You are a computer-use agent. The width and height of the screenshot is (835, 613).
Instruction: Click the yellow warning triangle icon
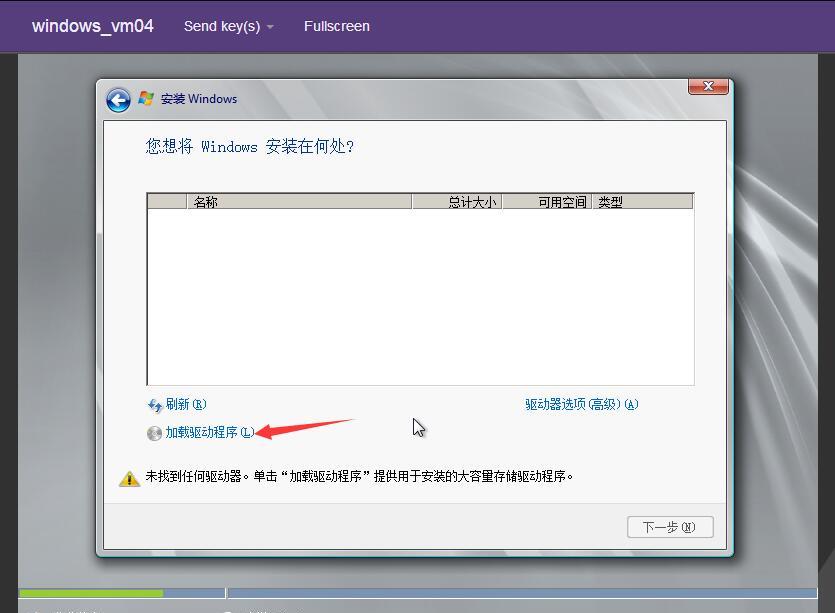tap(129, 478)
